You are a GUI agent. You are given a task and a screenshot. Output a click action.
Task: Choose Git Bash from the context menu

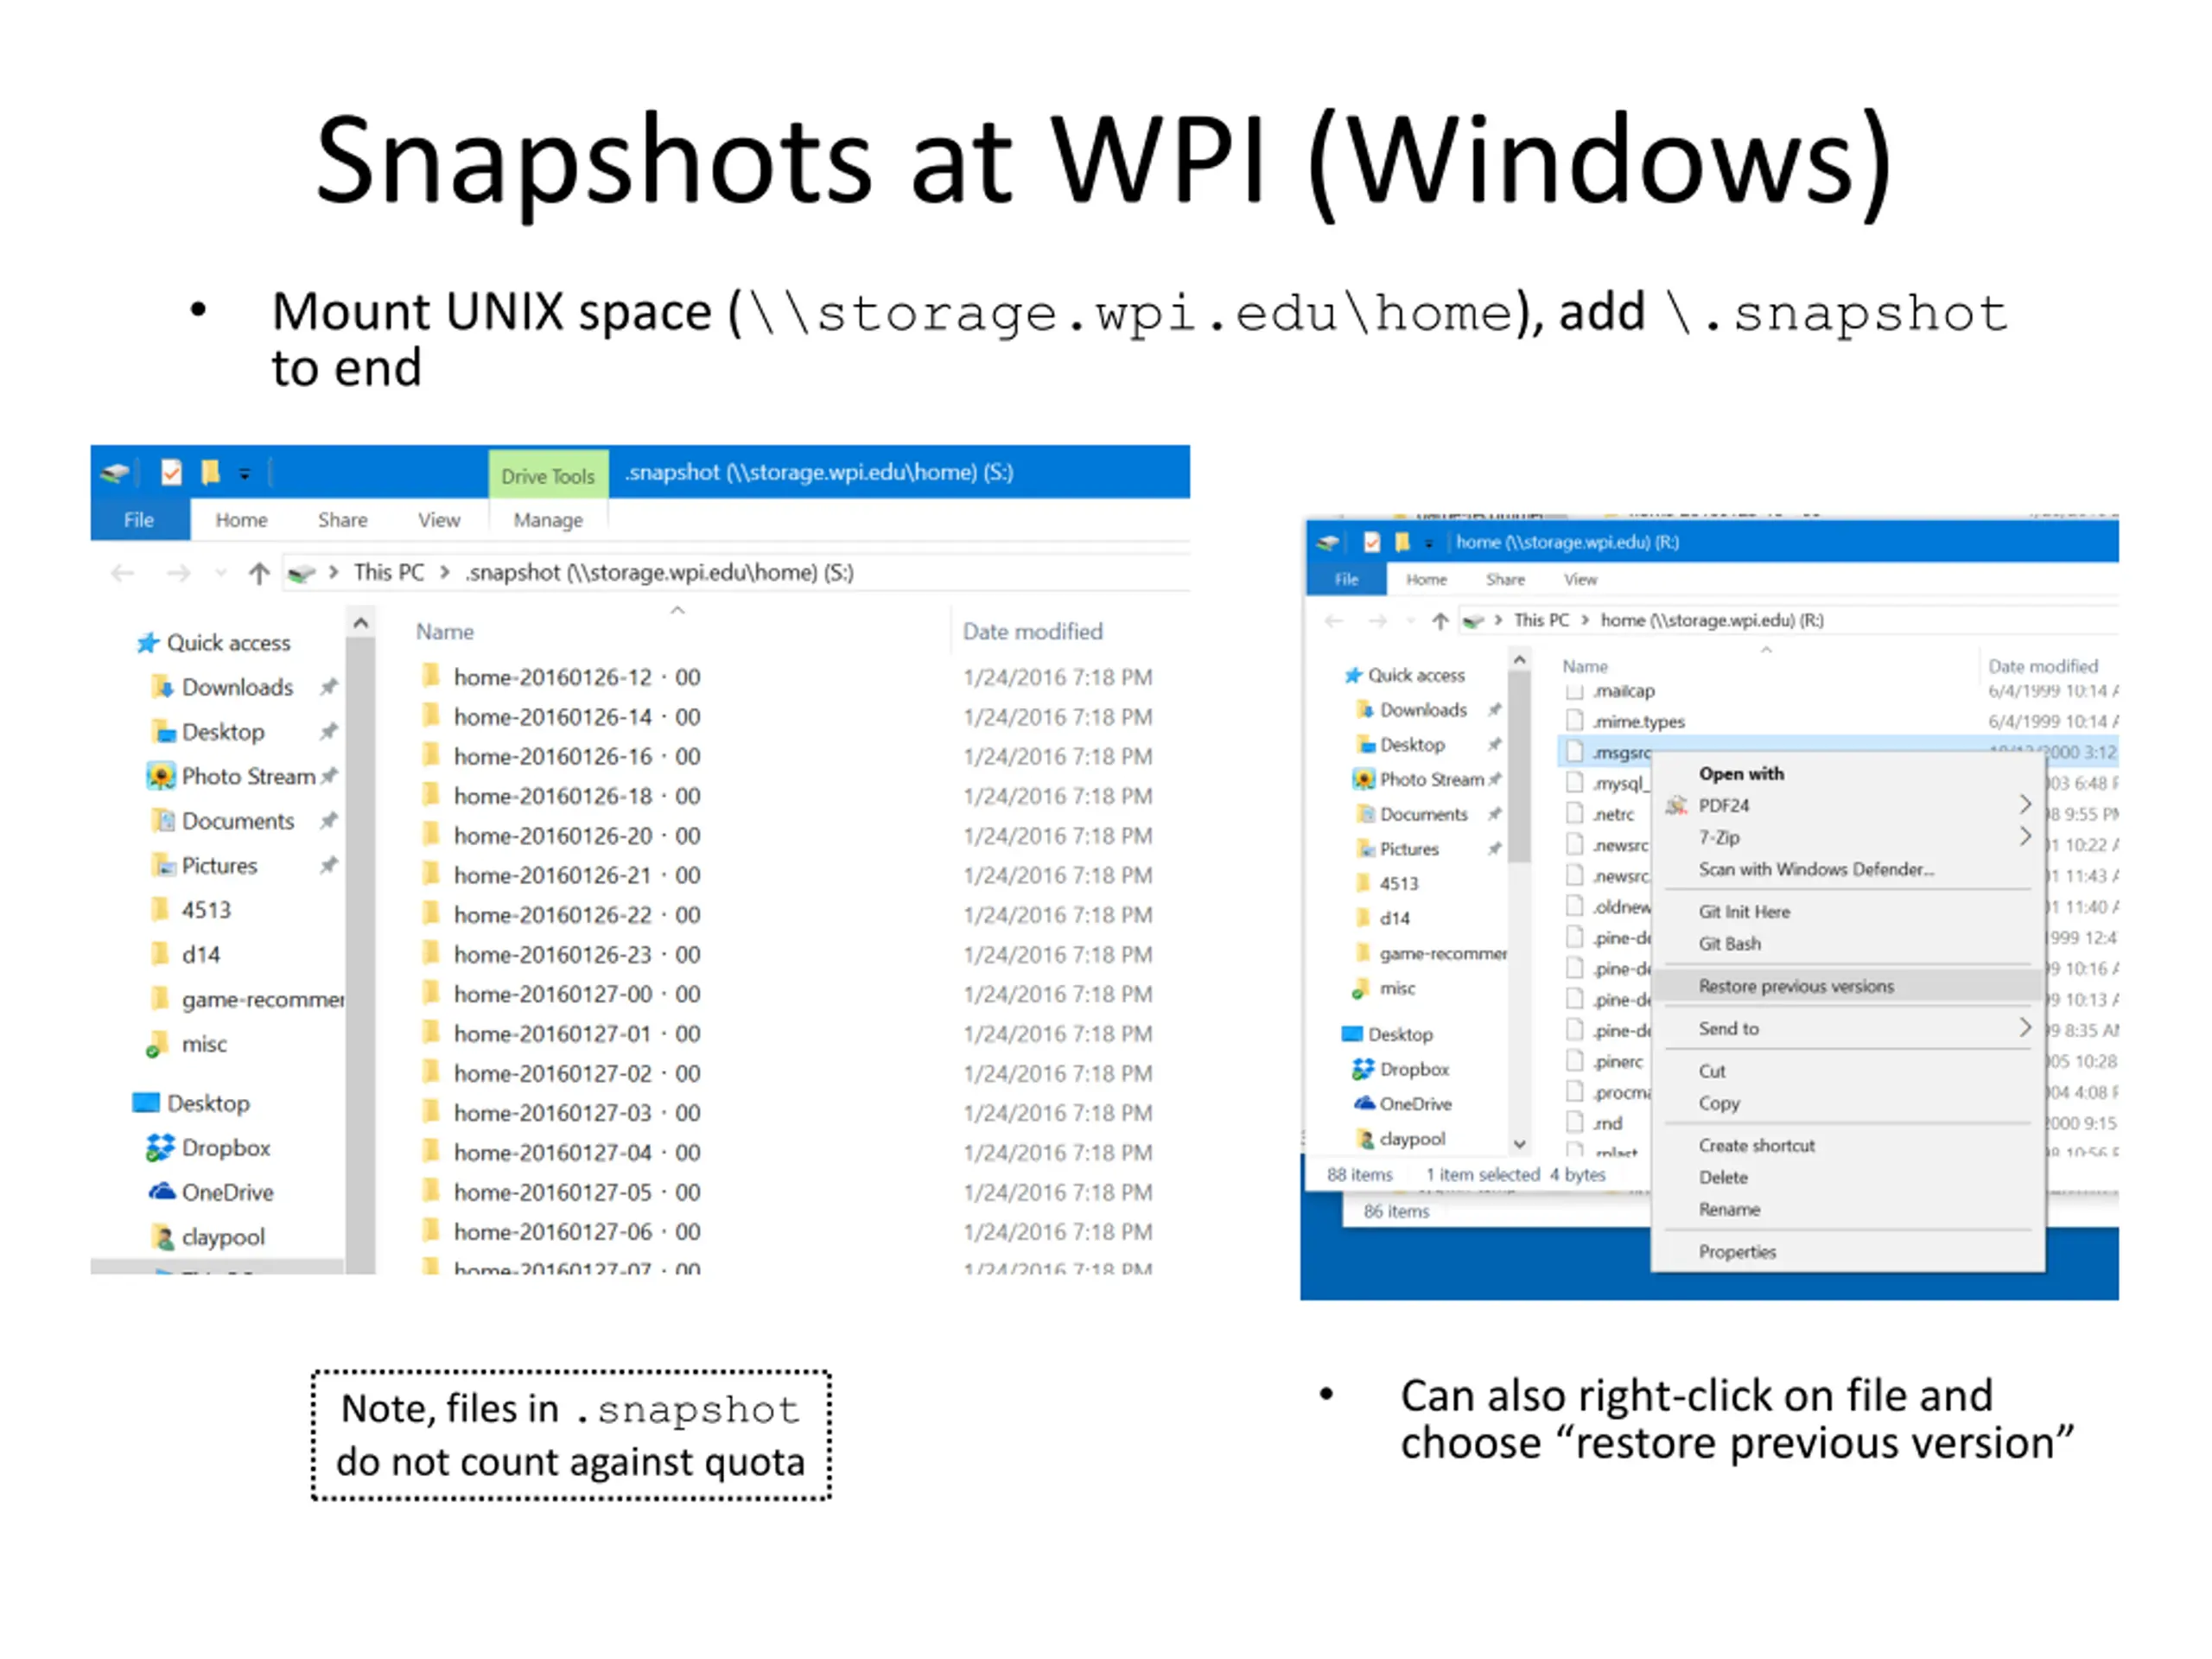pos(1848,944)
